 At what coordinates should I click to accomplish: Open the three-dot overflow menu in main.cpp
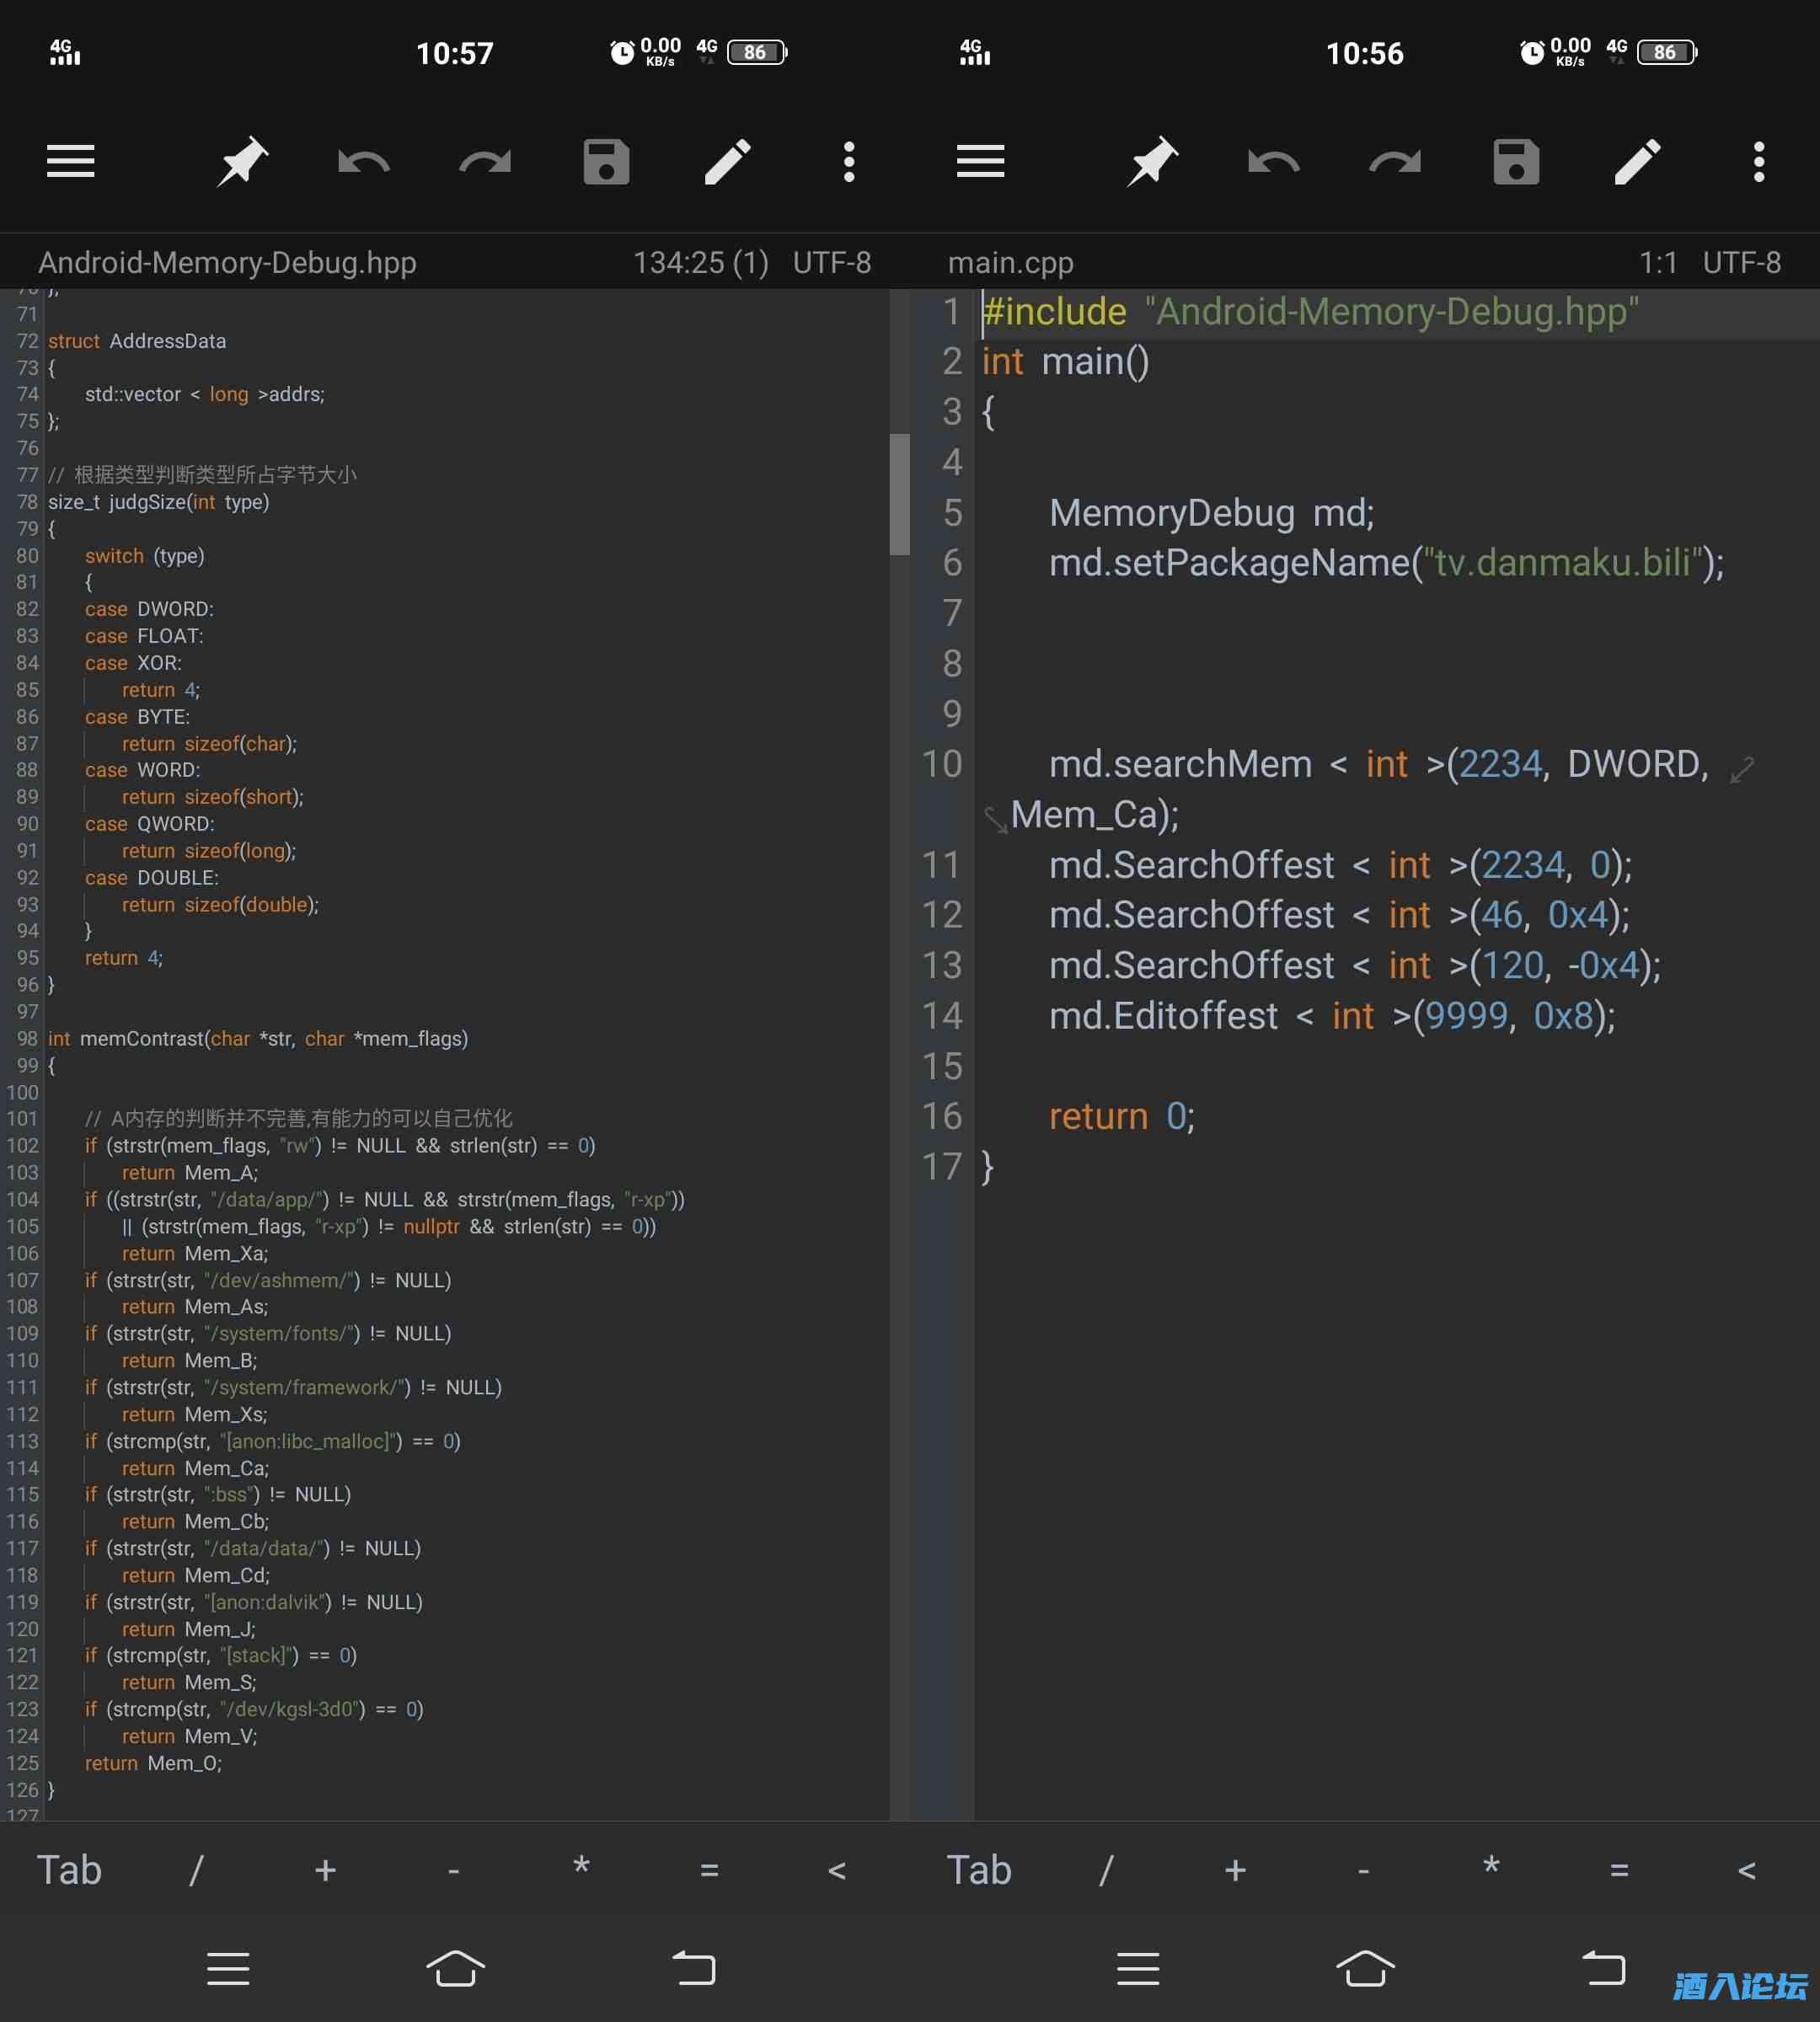point(1759,161)
